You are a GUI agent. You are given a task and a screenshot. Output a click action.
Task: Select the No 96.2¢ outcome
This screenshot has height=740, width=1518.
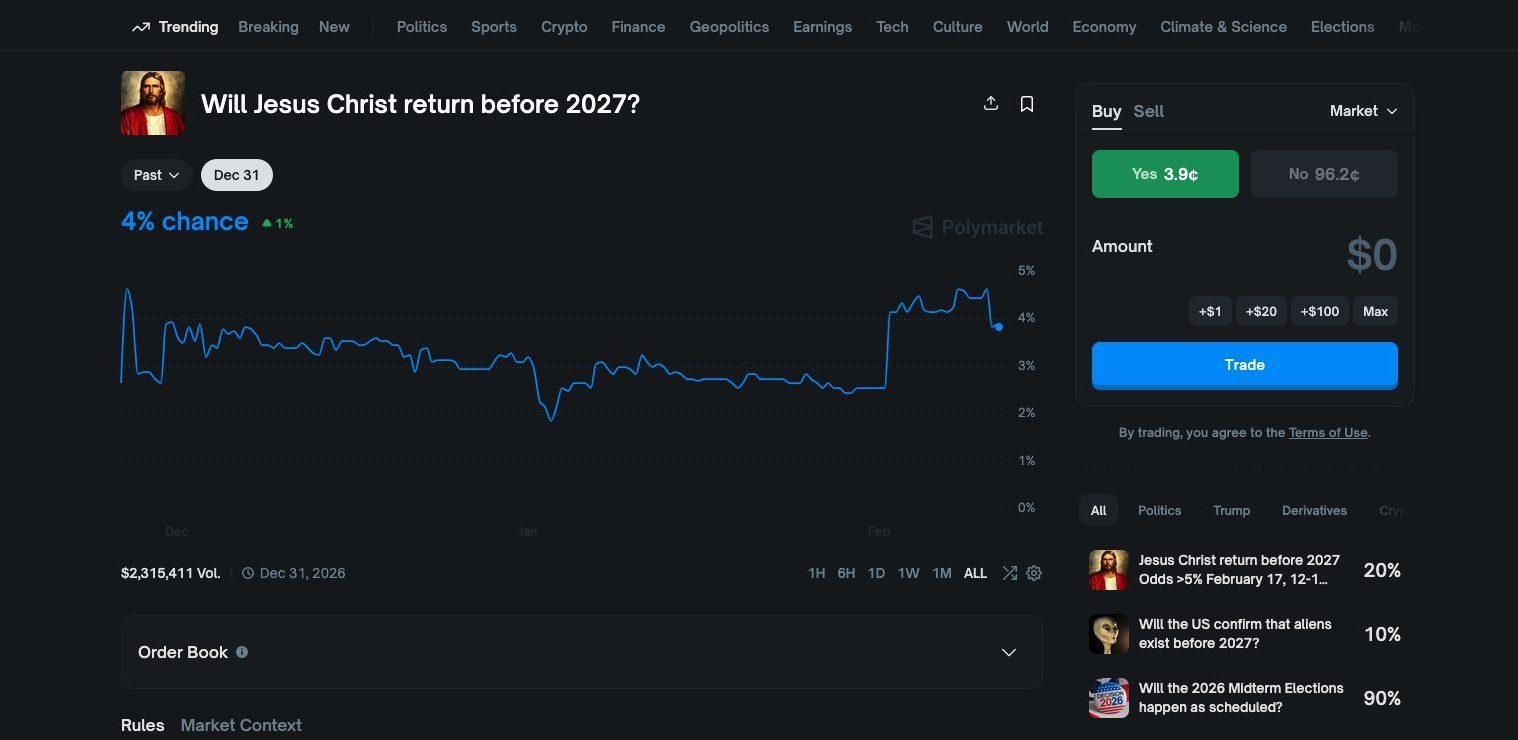[x=1324, y=173]
